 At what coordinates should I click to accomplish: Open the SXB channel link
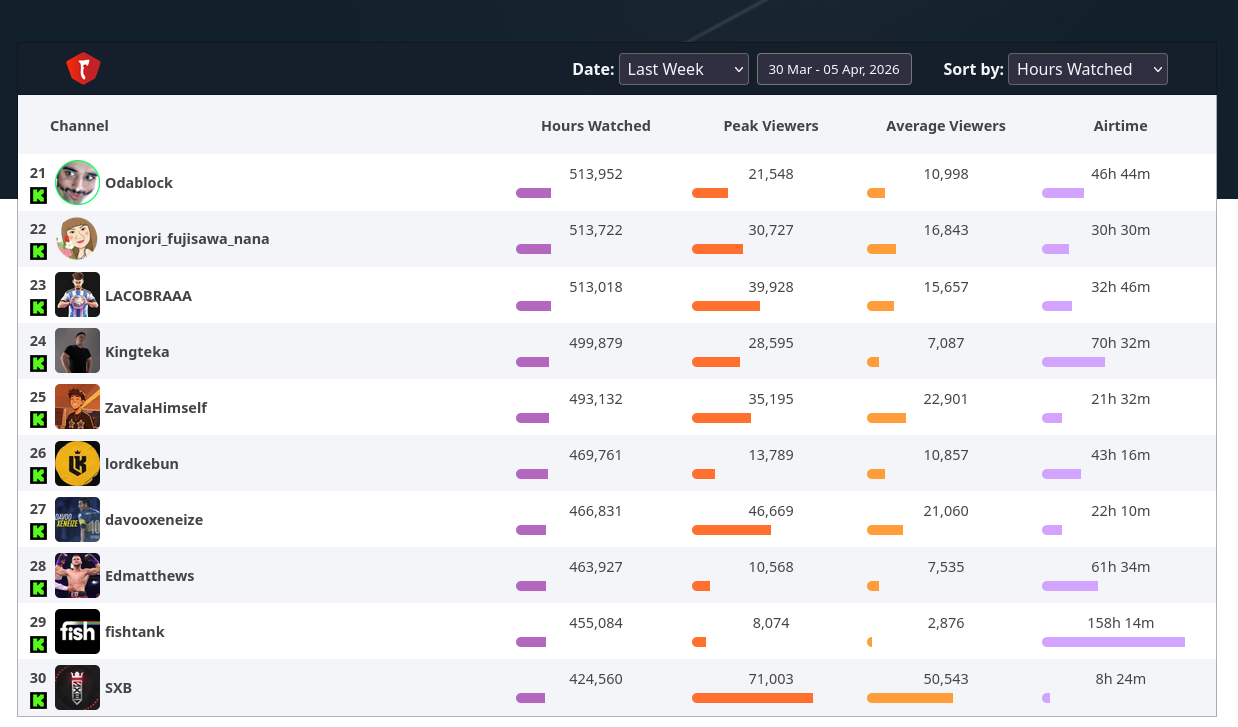pos(118,687)
